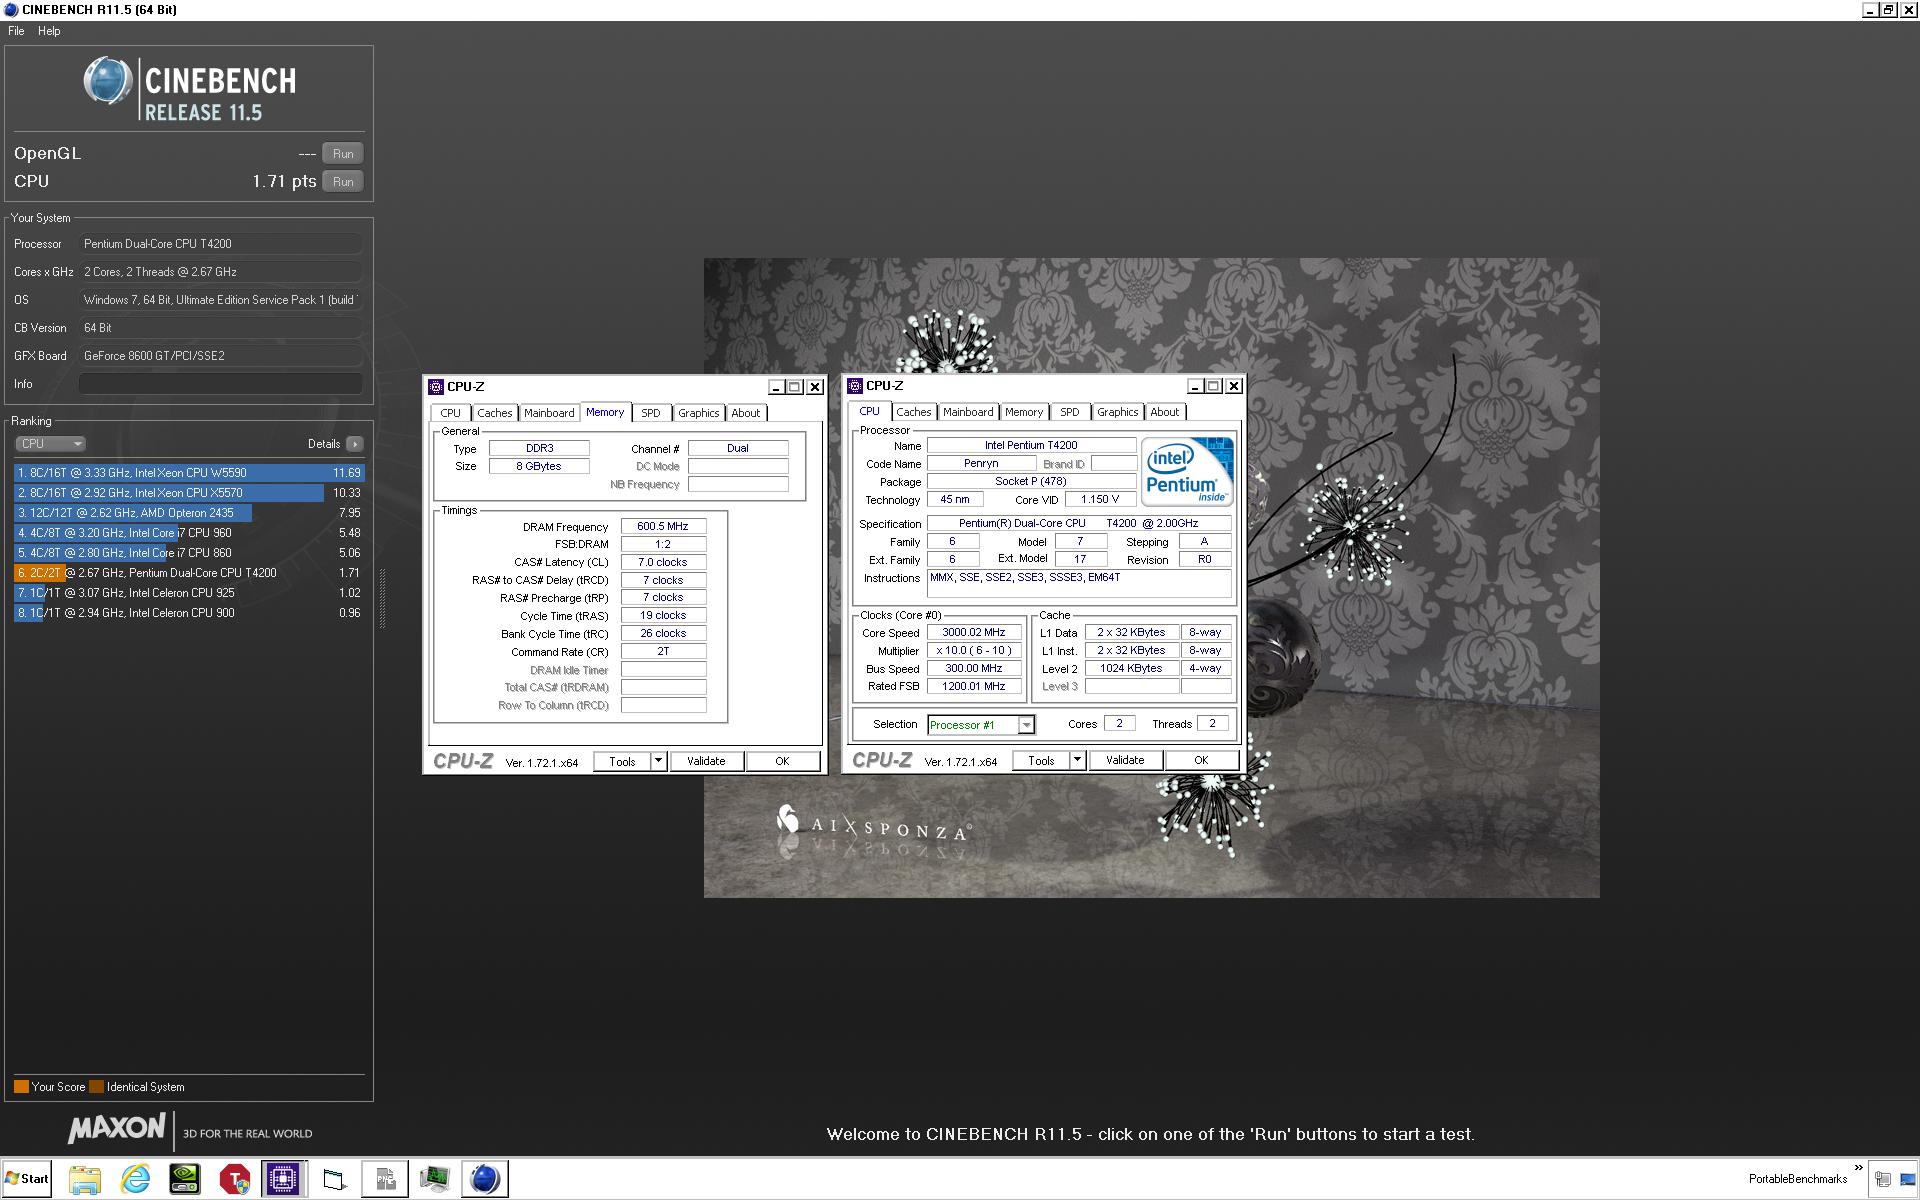1920x1200 pixels.
Task: Click Validate in Memory CPU-Z window
Action: pyautogui.click(x=706, y=762)
